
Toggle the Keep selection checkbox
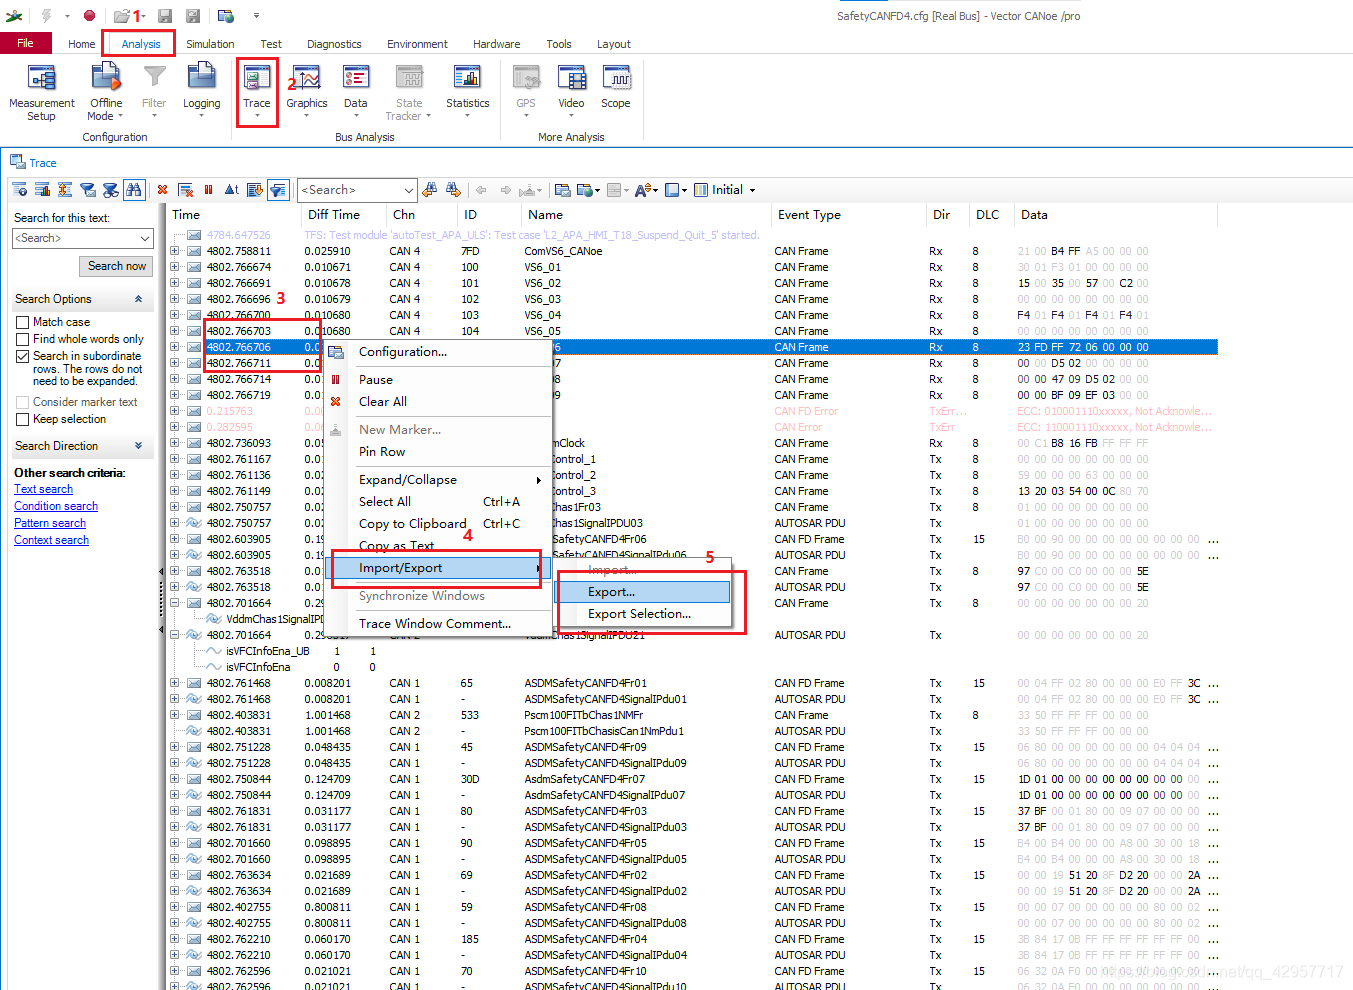(x=22, y=419)
